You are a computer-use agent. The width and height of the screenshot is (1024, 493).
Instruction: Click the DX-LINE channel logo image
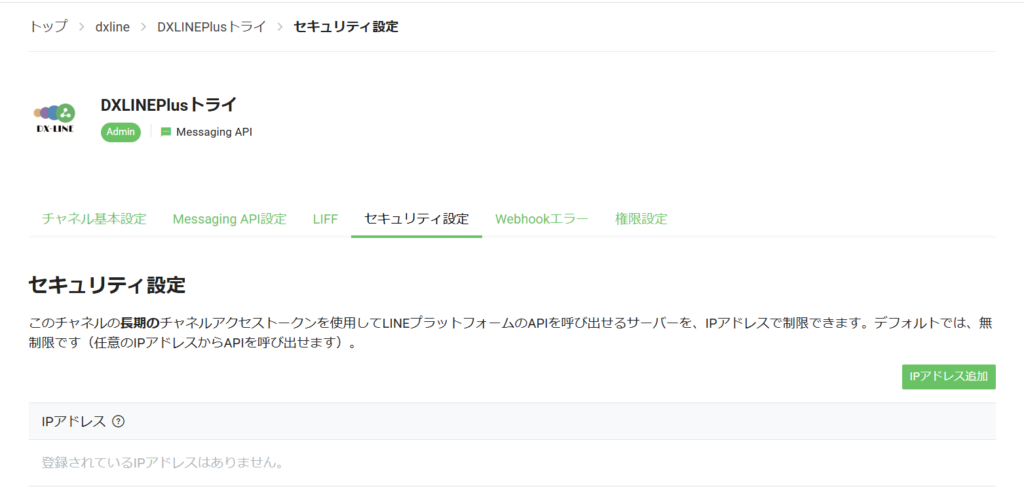54,118
